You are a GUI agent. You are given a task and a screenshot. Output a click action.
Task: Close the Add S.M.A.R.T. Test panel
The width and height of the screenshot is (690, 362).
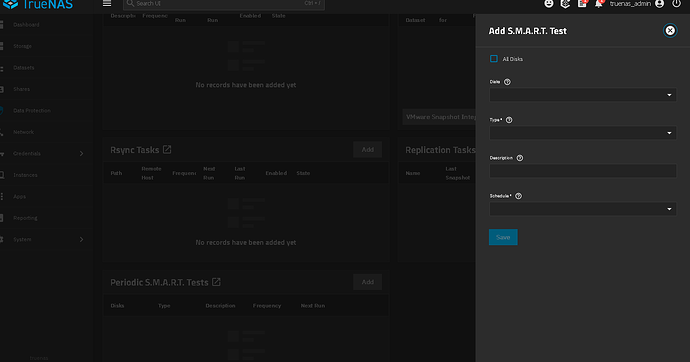670,30
